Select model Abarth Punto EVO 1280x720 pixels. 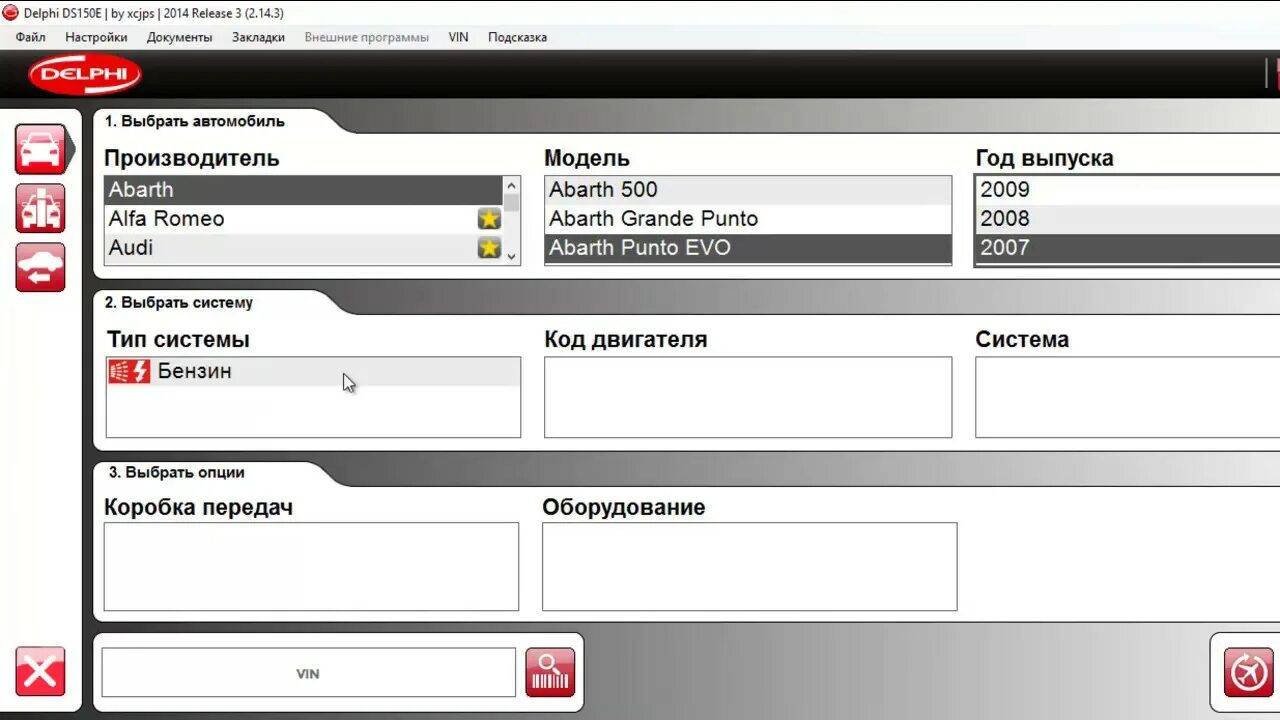pos(748,248)
